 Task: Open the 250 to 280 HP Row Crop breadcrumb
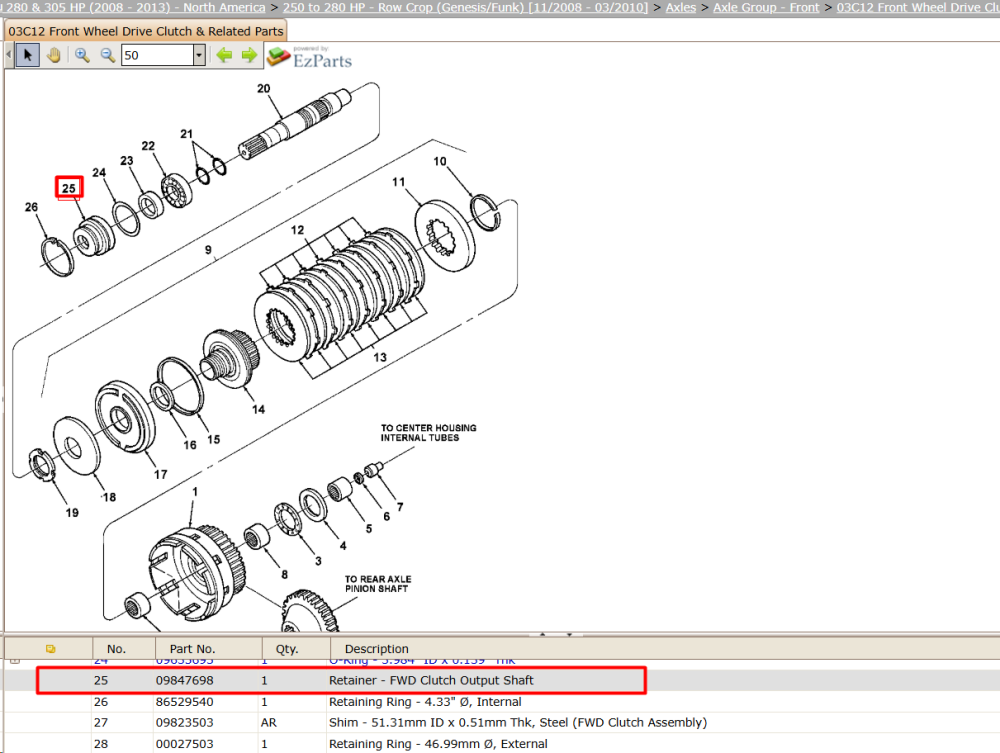465,8
